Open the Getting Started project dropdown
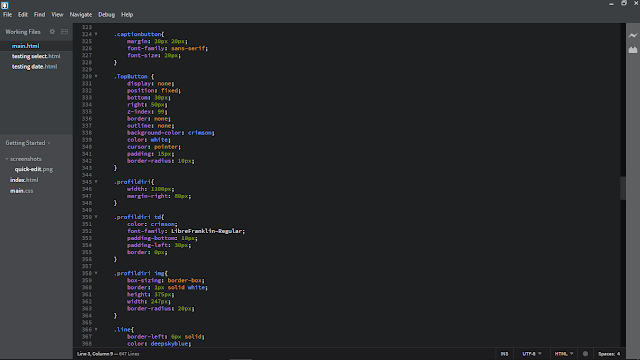 (x=28, y=143)
